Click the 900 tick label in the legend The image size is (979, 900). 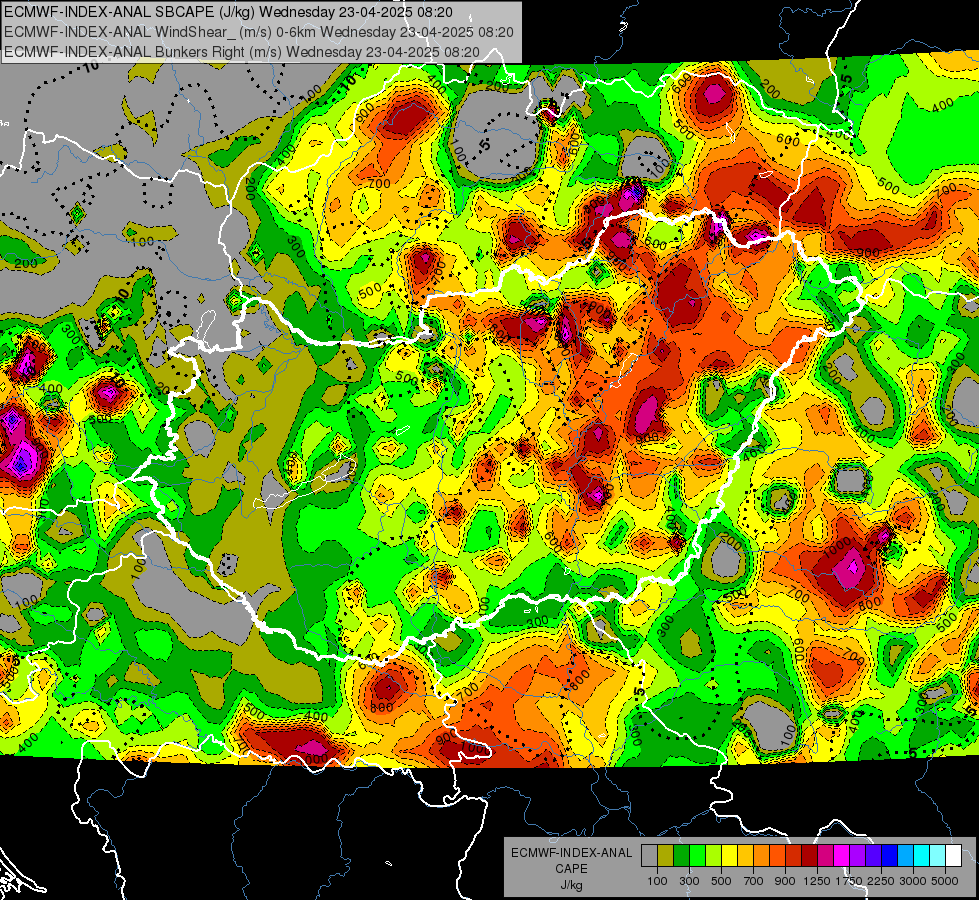click(785, 881)
